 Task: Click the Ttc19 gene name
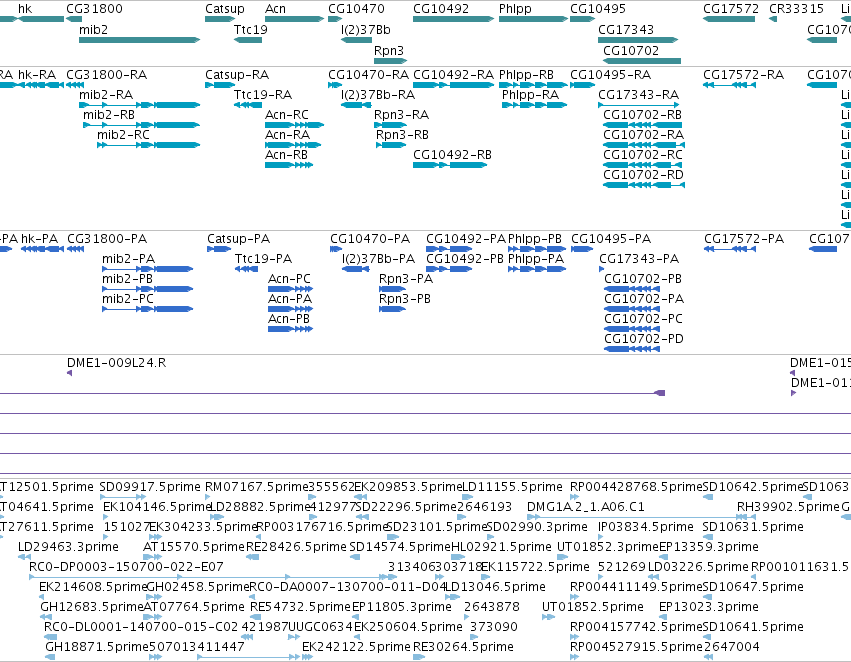(251, 30)
